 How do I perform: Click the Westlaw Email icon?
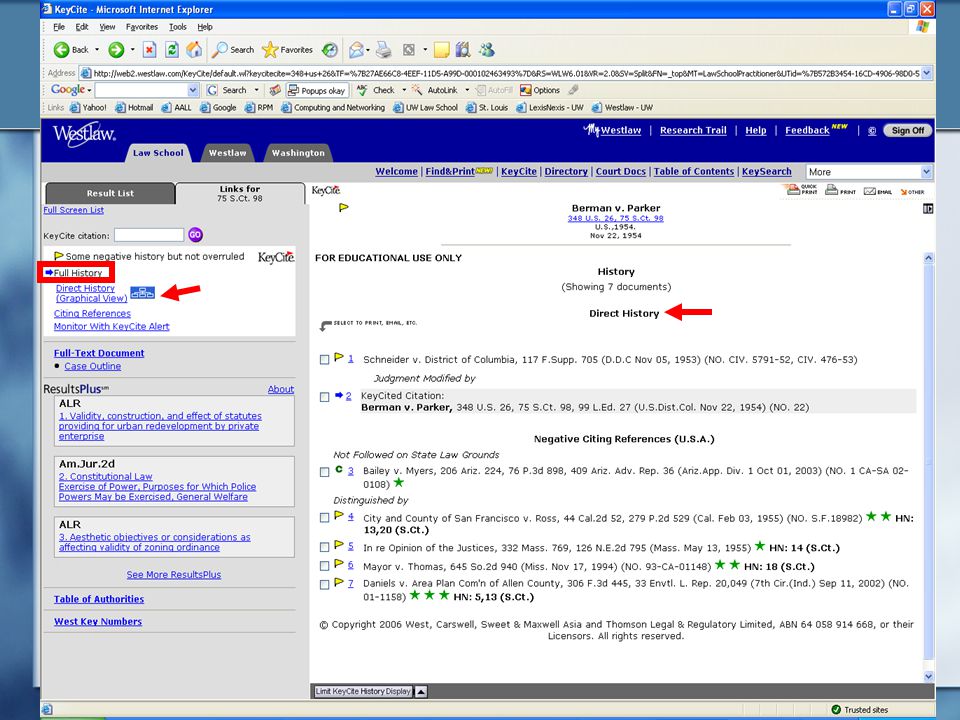(x=877, y=191)
